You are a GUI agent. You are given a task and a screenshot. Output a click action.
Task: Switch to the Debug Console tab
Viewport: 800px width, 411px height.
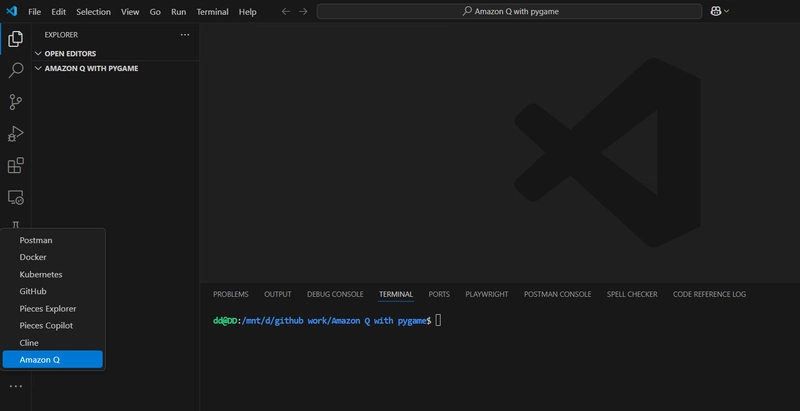point(335,294)
